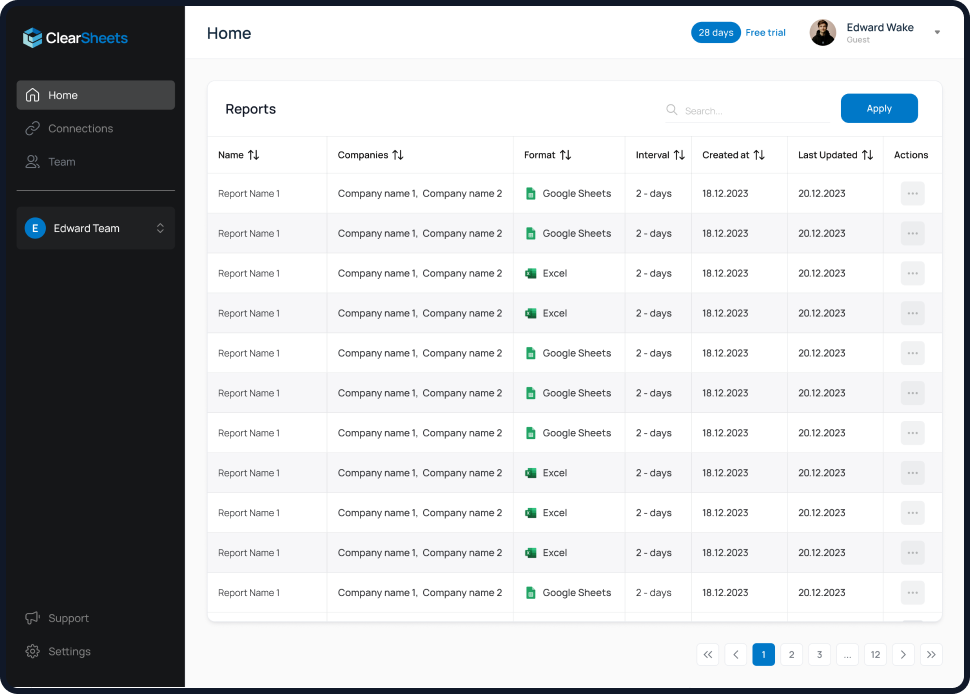Viewport: 970px width, 694px height.
Task: Open the Home sidebar item
Action: [x=95, y=95]
